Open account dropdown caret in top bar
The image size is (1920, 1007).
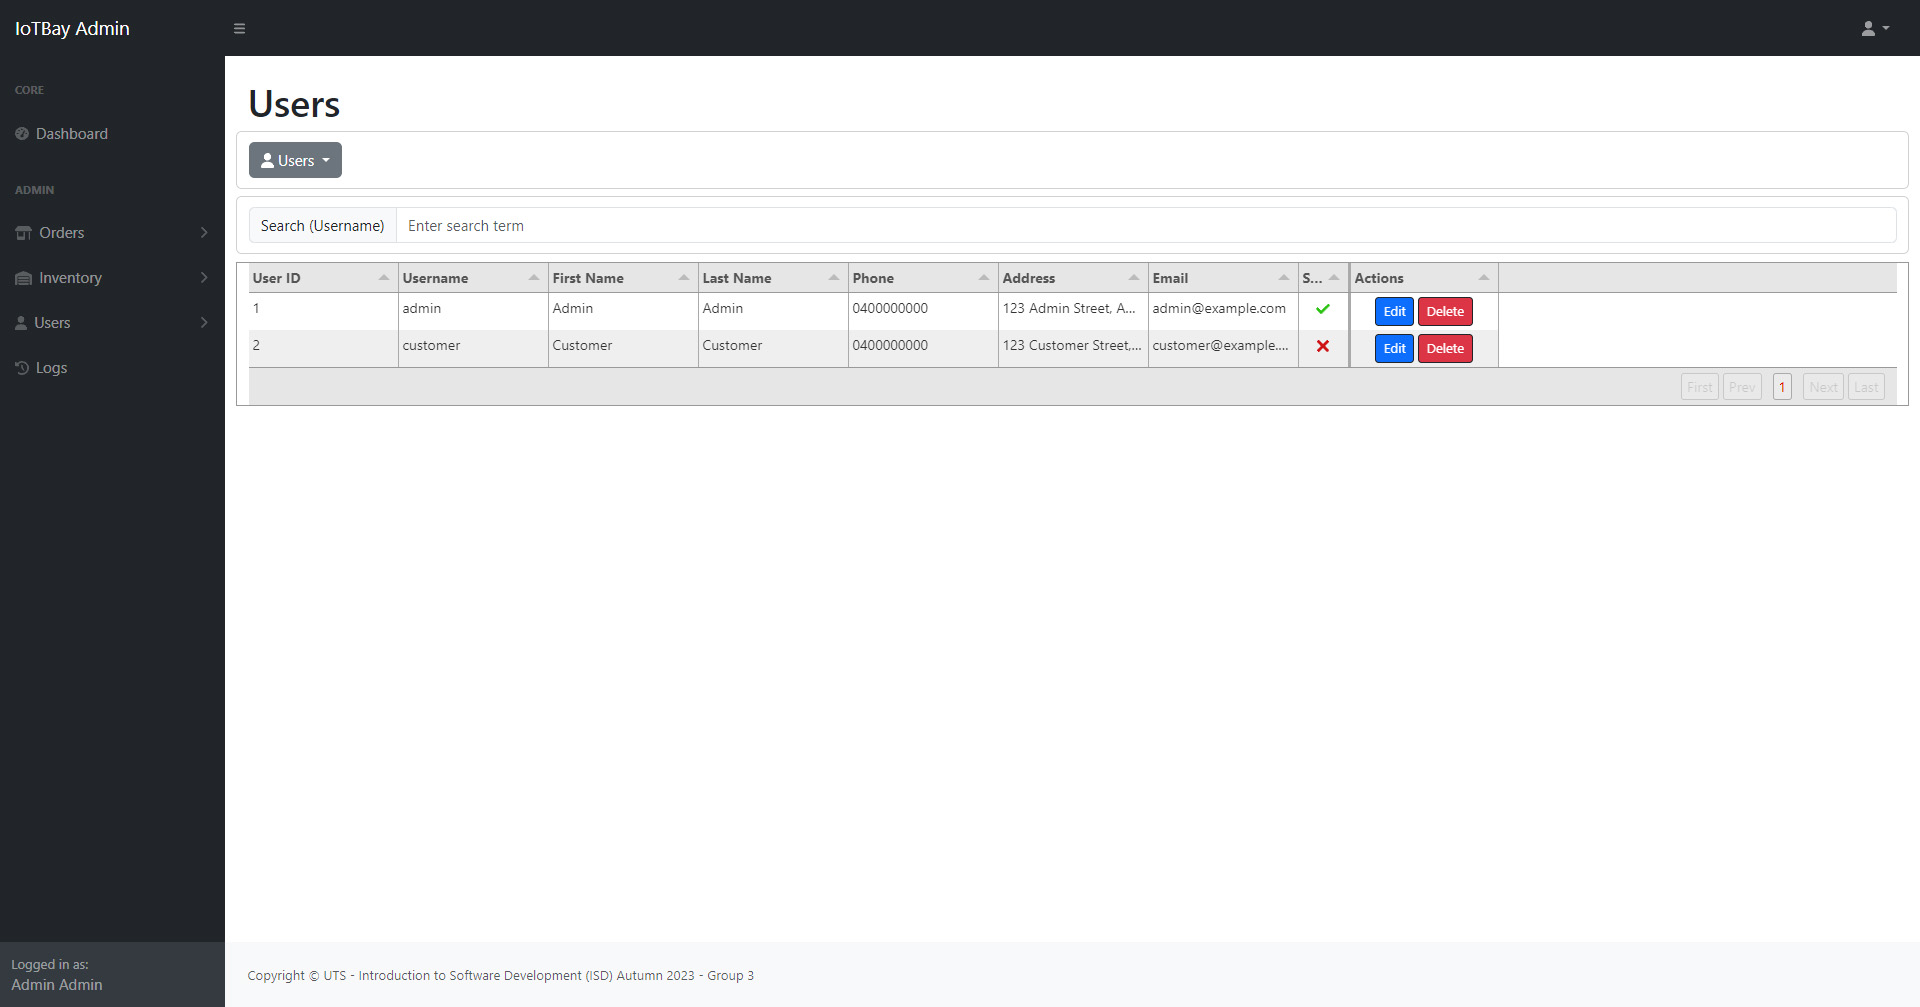[1886, 28]
